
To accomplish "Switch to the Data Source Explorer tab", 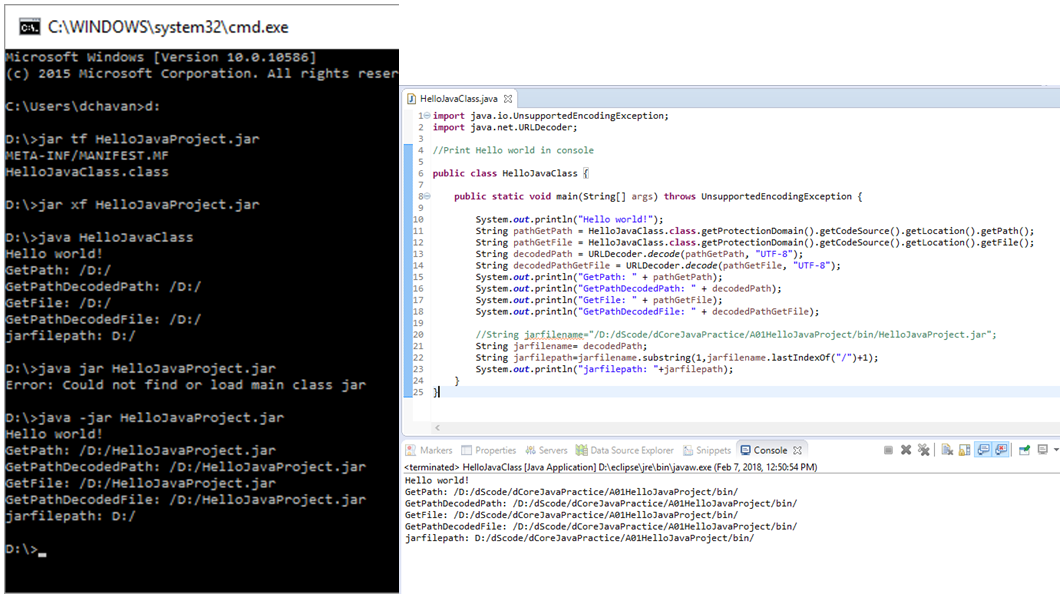I will [x=624, y=450].
